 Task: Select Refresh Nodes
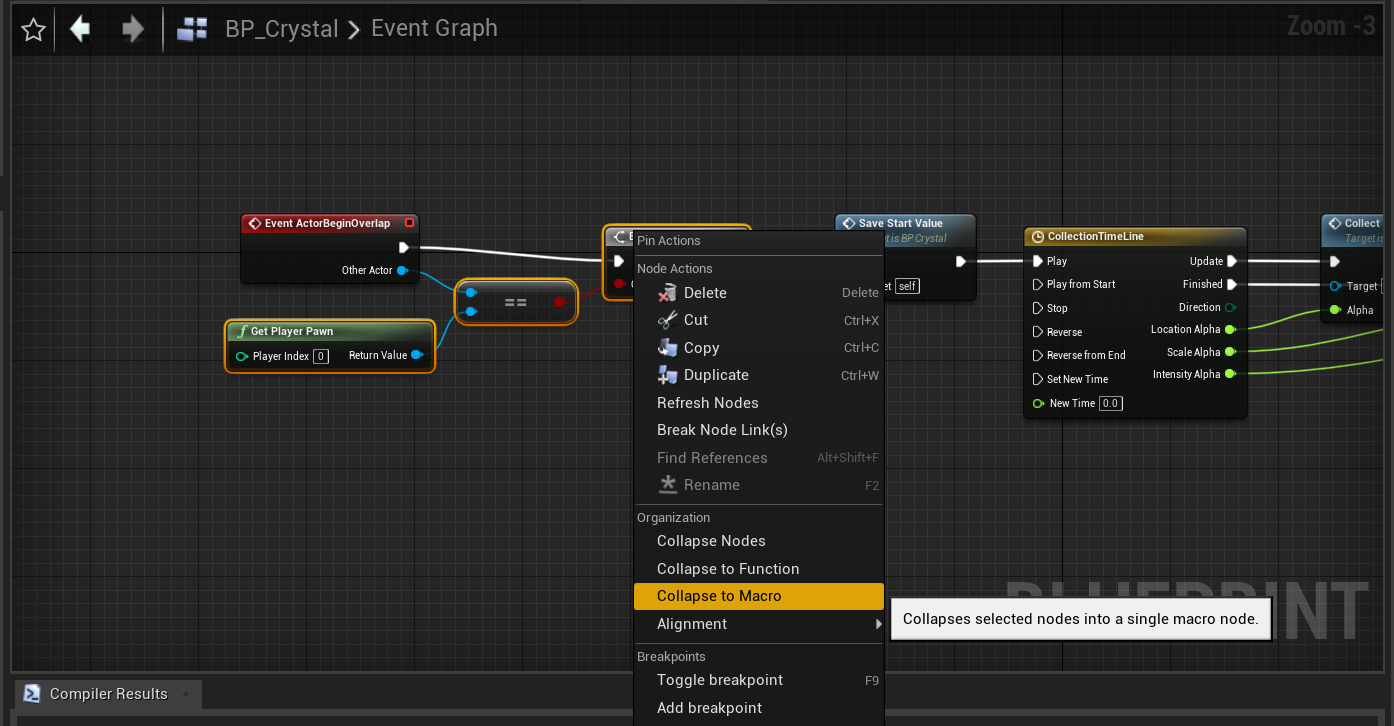click(759, 403)
